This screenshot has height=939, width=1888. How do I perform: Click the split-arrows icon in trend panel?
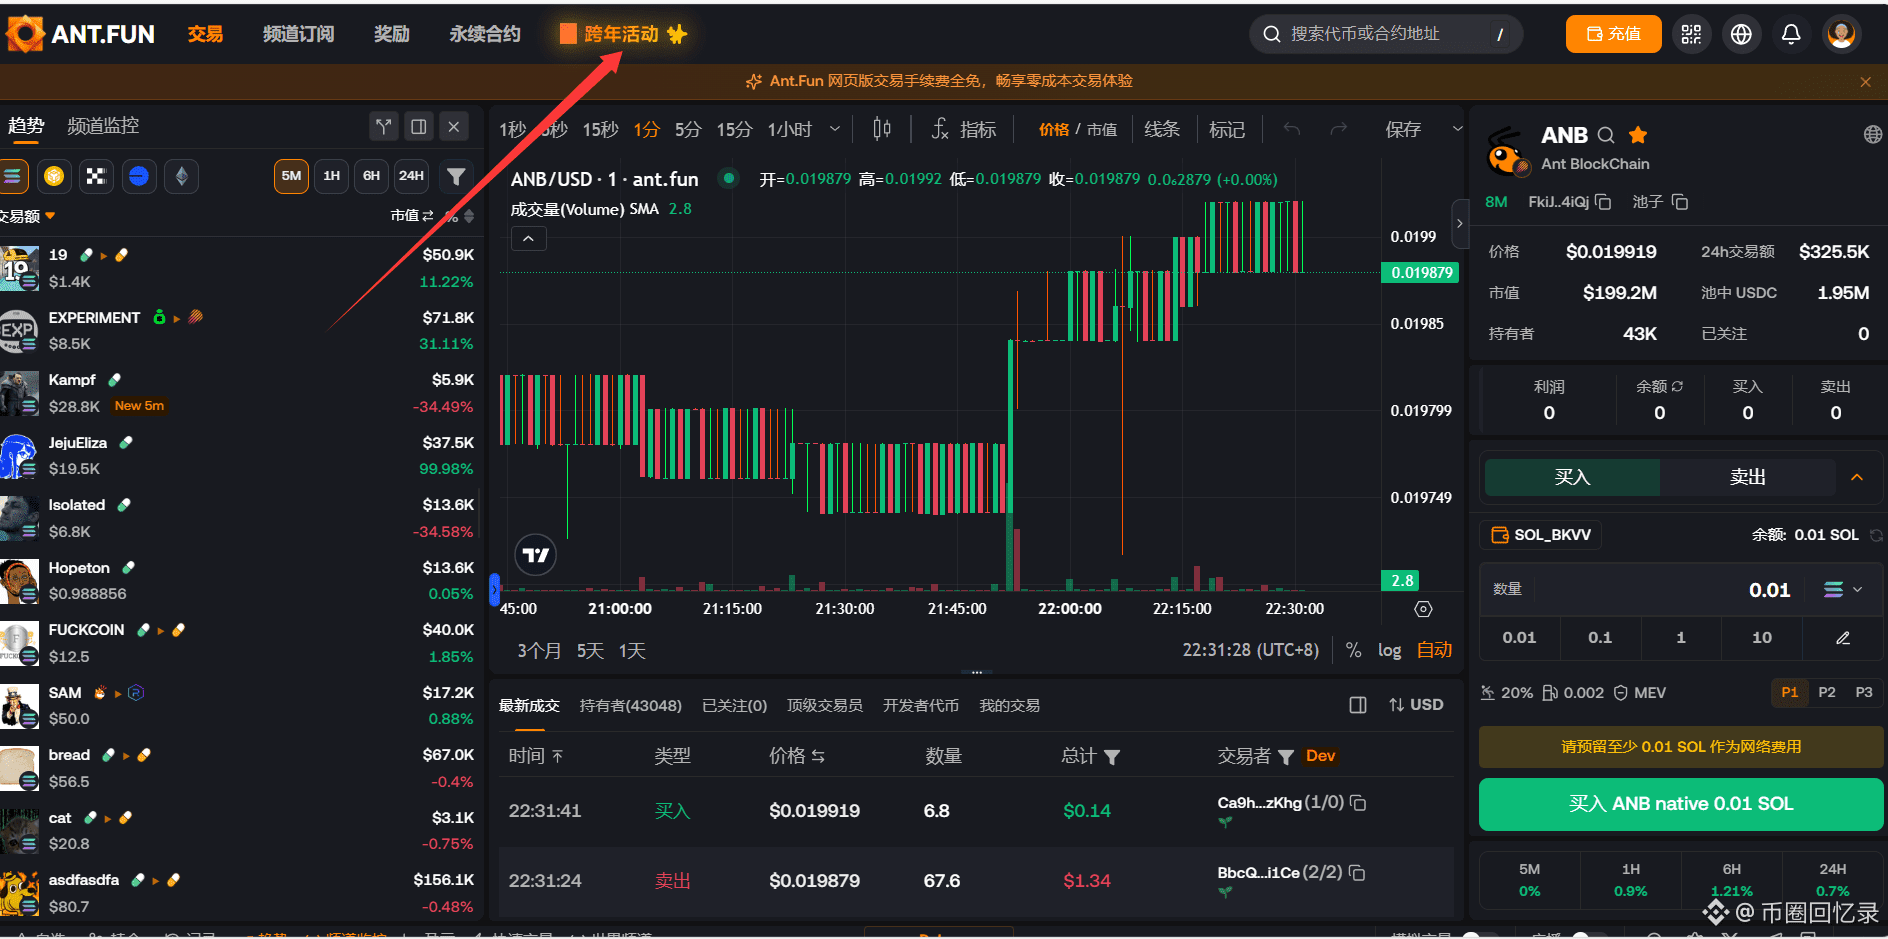pos(384,126)
